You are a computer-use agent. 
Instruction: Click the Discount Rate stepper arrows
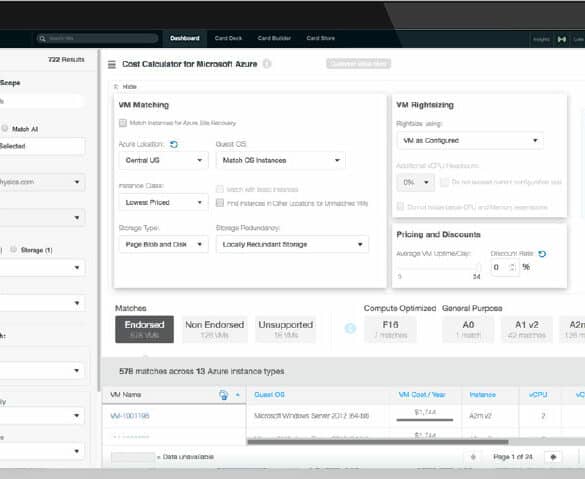[513, 267]
